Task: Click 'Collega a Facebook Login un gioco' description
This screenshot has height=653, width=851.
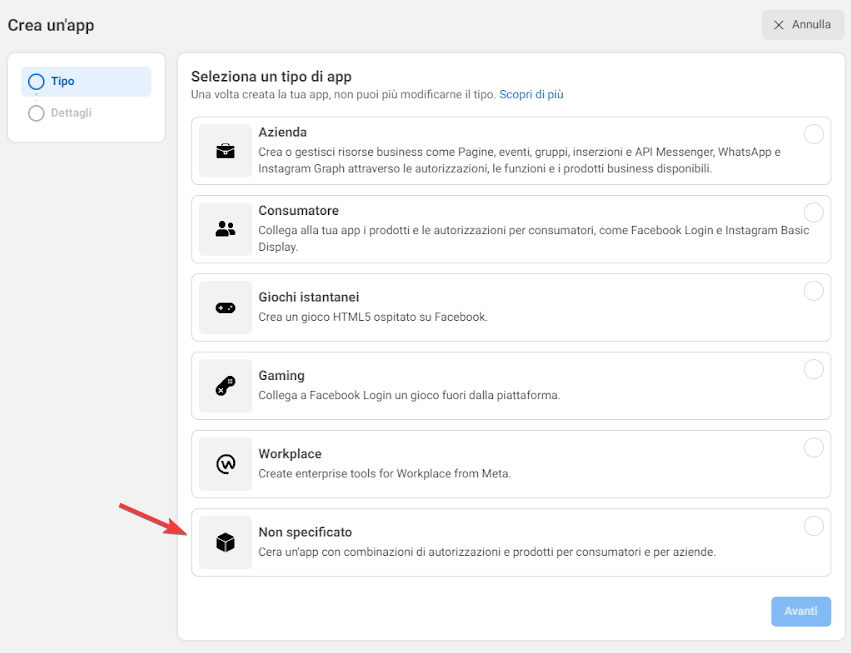Action: (409, 395)
